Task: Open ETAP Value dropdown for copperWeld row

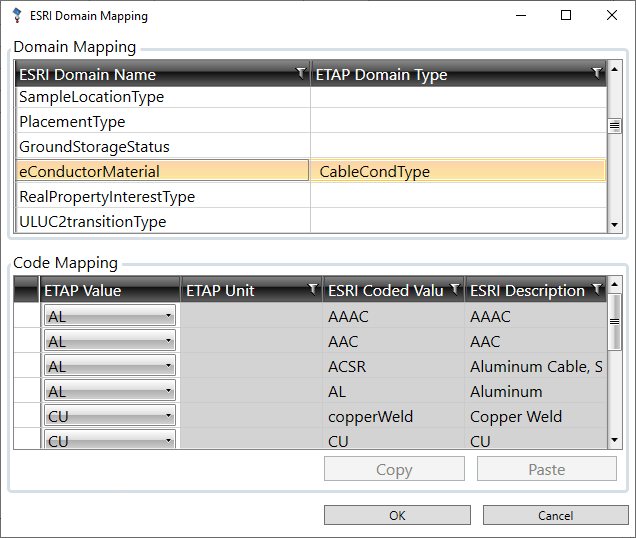Action: (110, 416)
